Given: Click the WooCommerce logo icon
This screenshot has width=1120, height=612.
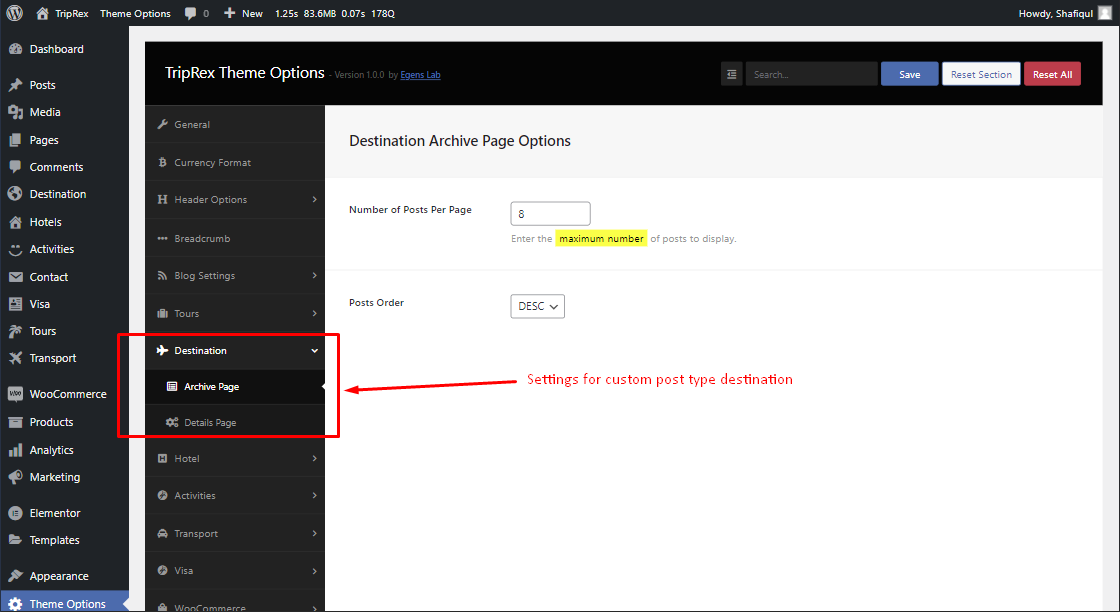Looking at the screenshot, I should pyautogui.click(x=15, y=394).
